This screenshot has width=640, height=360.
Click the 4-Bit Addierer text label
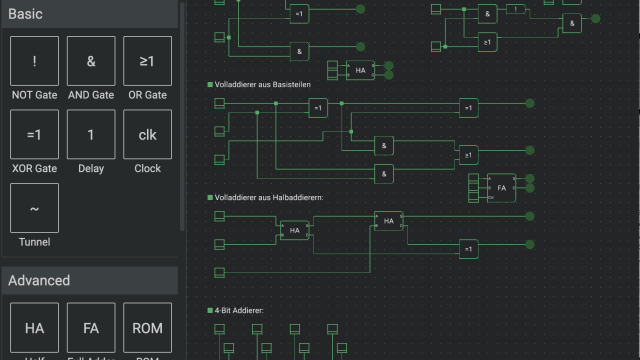tap(239, 311)
